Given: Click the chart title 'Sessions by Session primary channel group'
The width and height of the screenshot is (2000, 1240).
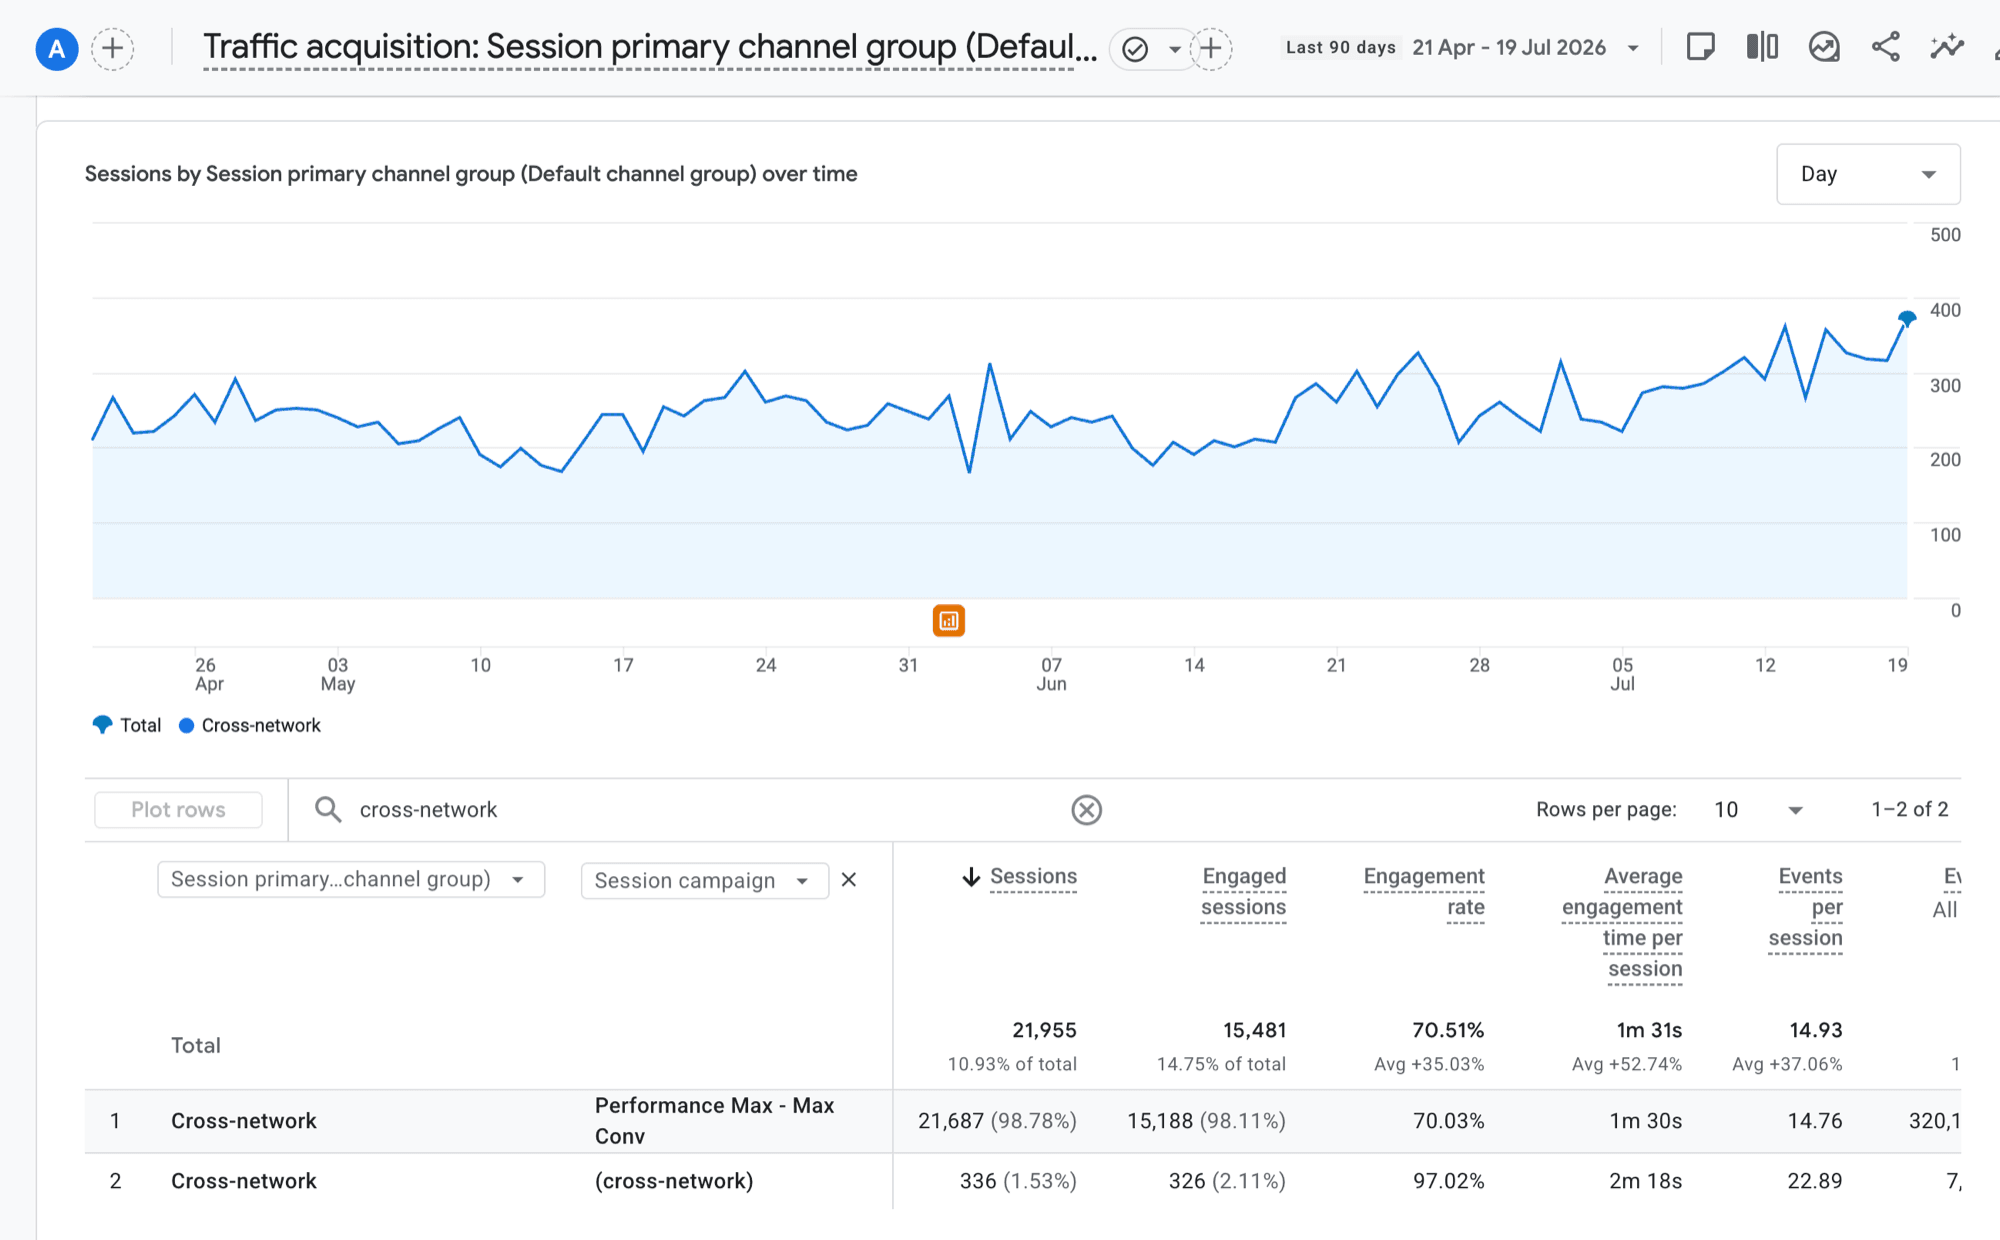Looking at the screenshot, I should coord(471,174).
